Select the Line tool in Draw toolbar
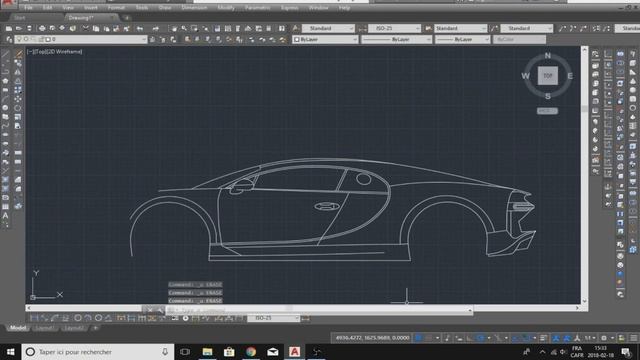Viewport: 640px width, 360px height. [5, 54]
